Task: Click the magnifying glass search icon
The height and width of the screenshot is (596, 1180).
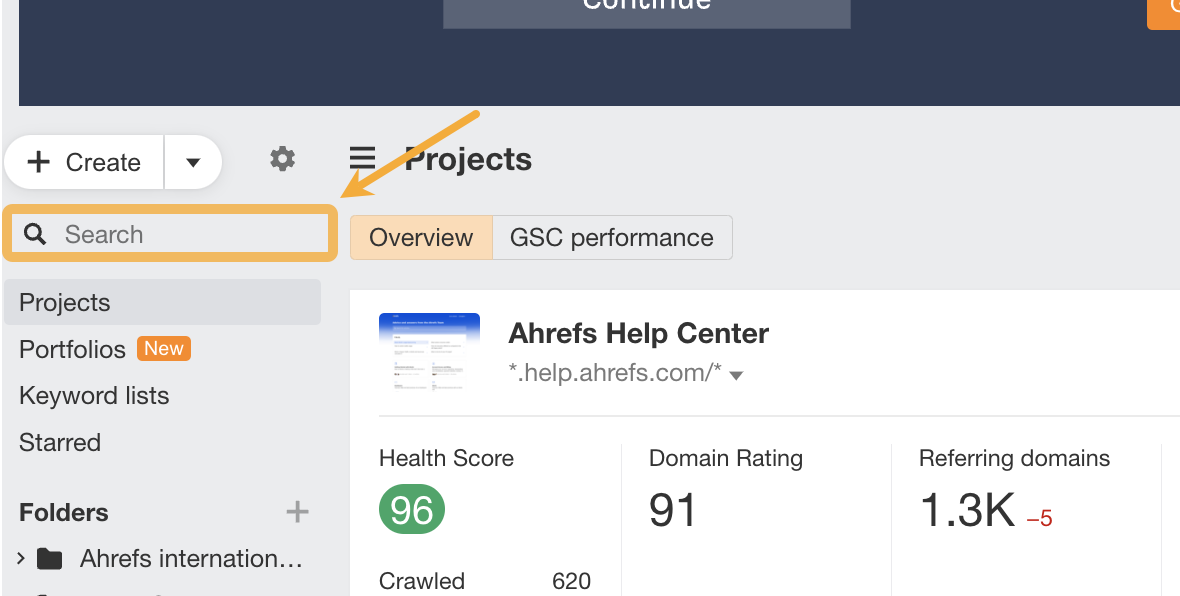Action: (x=36, y=234)
